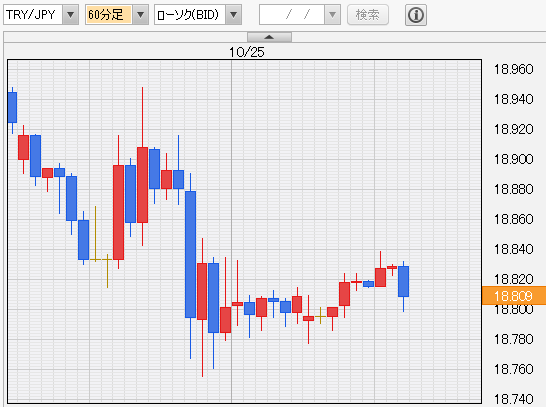Click the 18.740 price axis label
Viewport: 546px width, 407px height.
coord(513,399)
